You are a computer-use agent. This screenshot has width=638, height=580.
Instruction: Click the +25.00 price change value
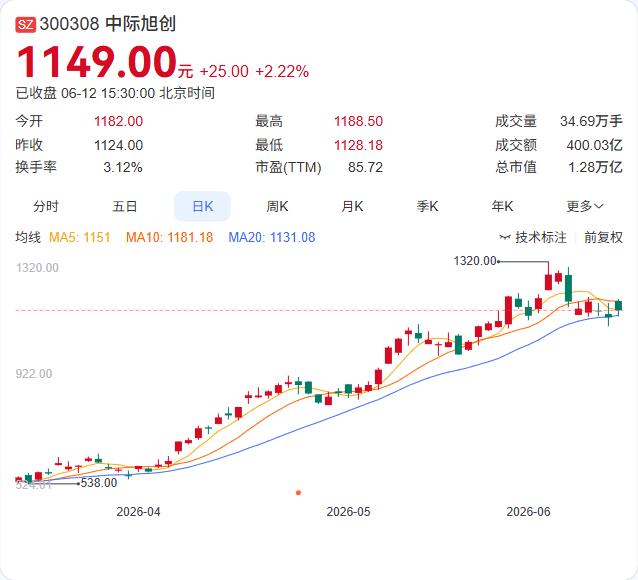[x=224, y=72]
